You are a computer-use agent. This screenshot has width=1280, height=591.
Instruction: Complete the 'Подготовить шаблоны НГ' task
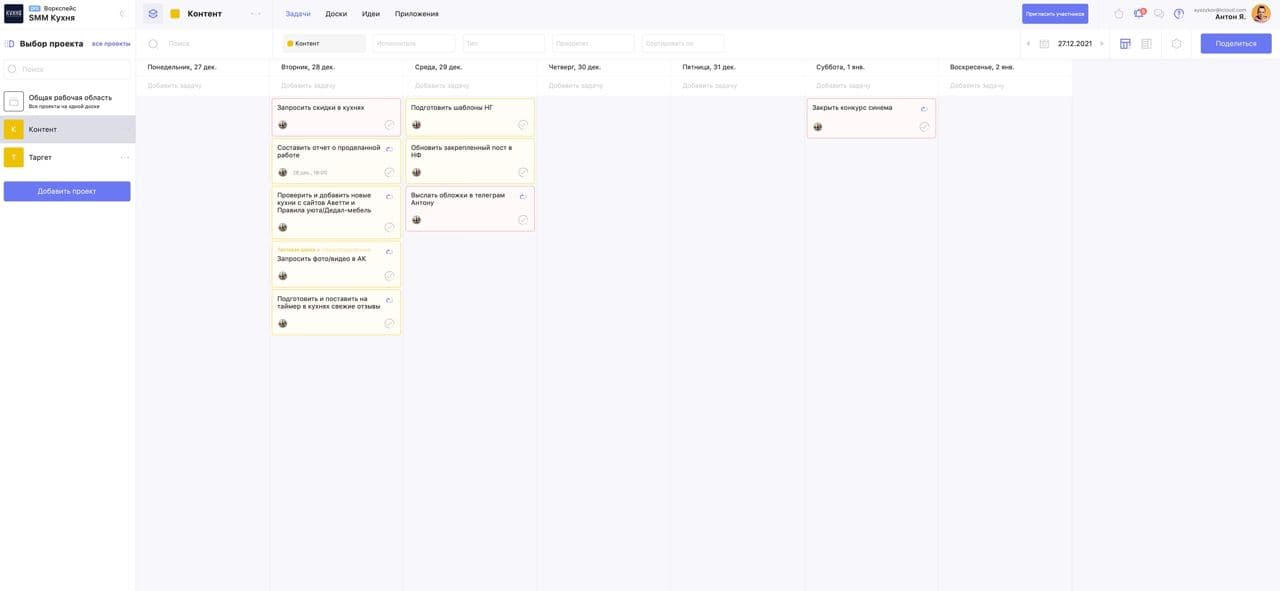pyautogui.click(x=522, y=125)
